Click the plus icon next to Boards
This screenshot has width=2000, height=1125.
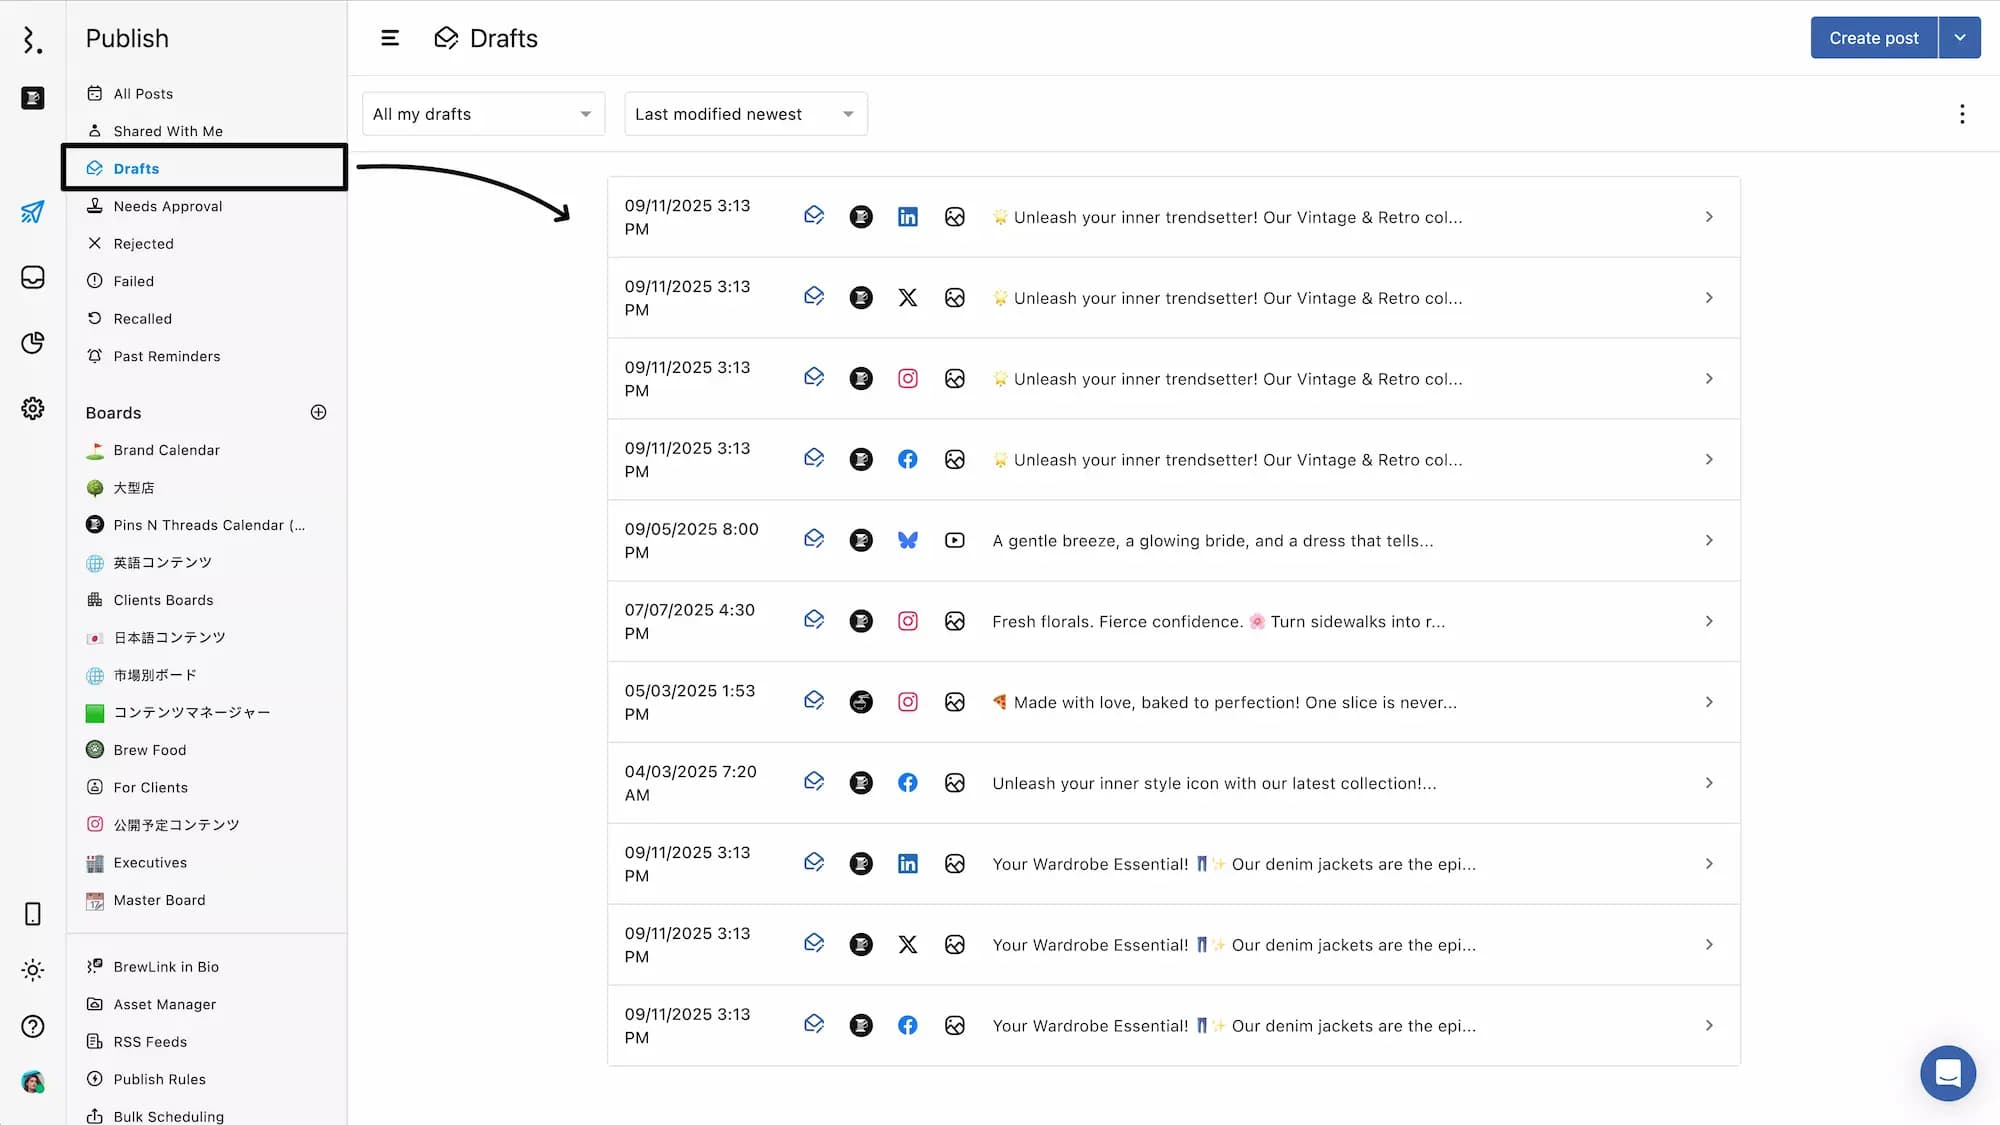point(318,412)
